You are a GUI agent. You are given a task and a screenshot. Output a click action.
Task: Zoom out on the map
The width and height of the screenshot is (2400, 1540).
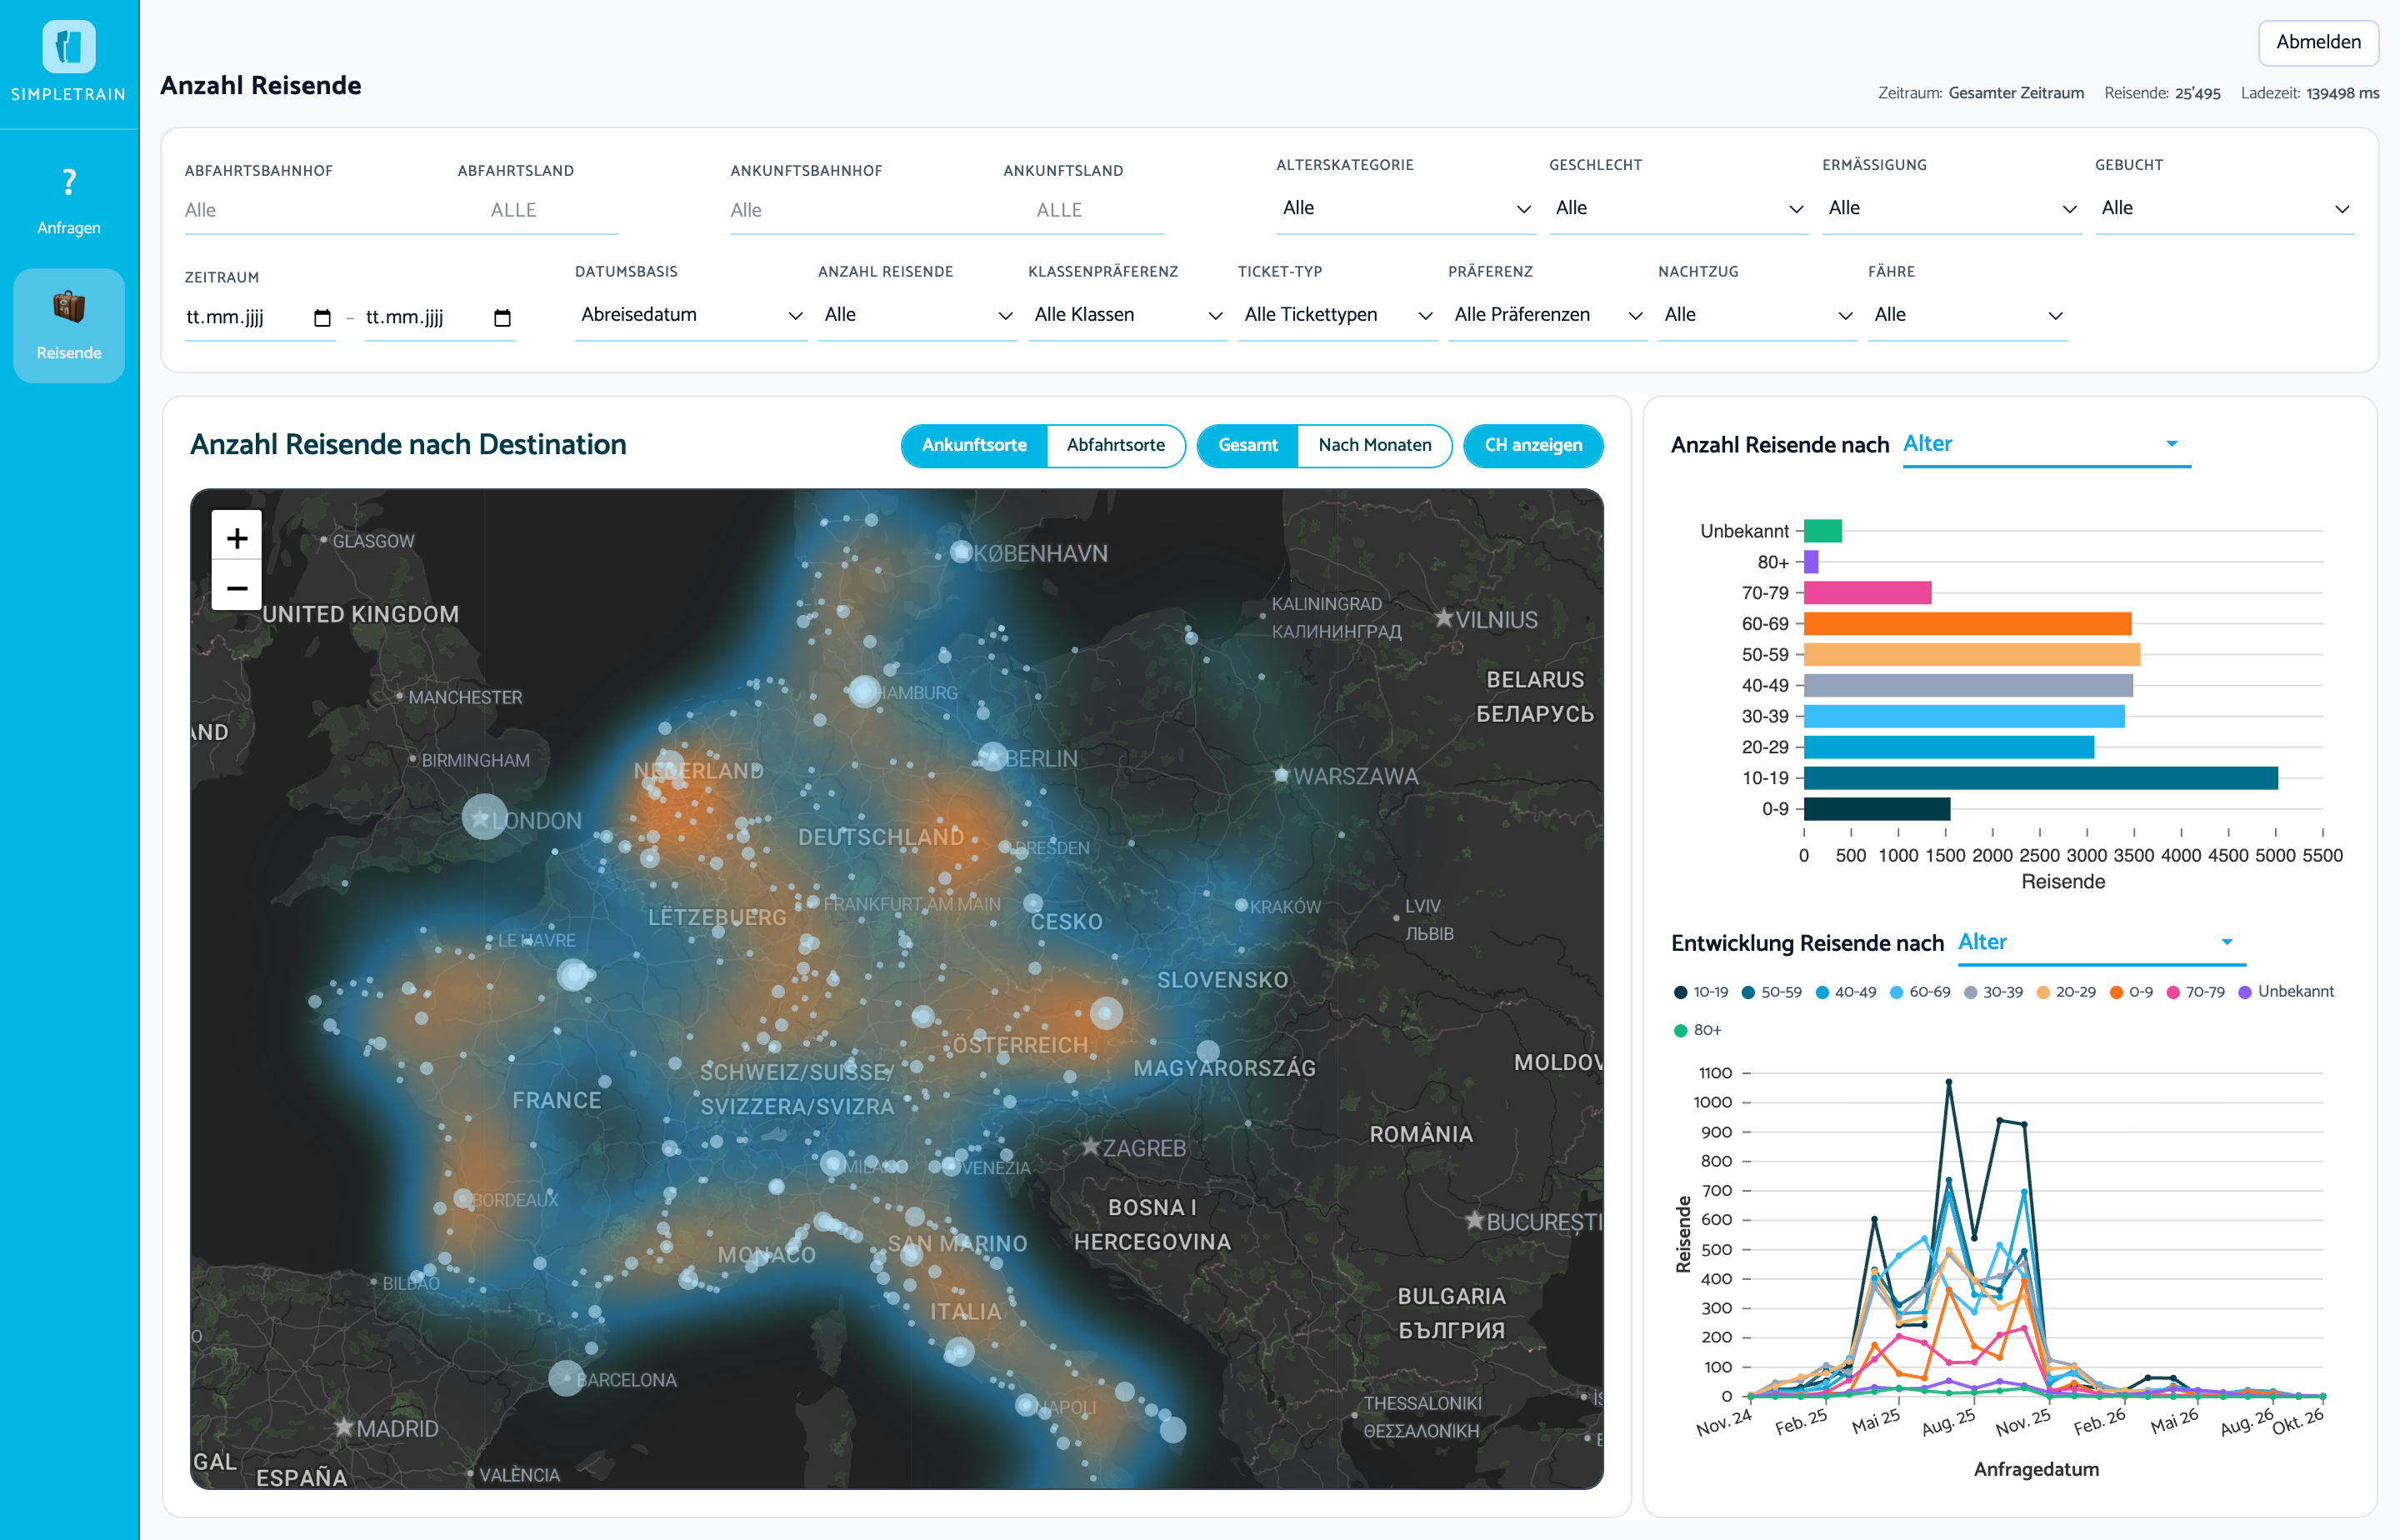click(237, 587)
